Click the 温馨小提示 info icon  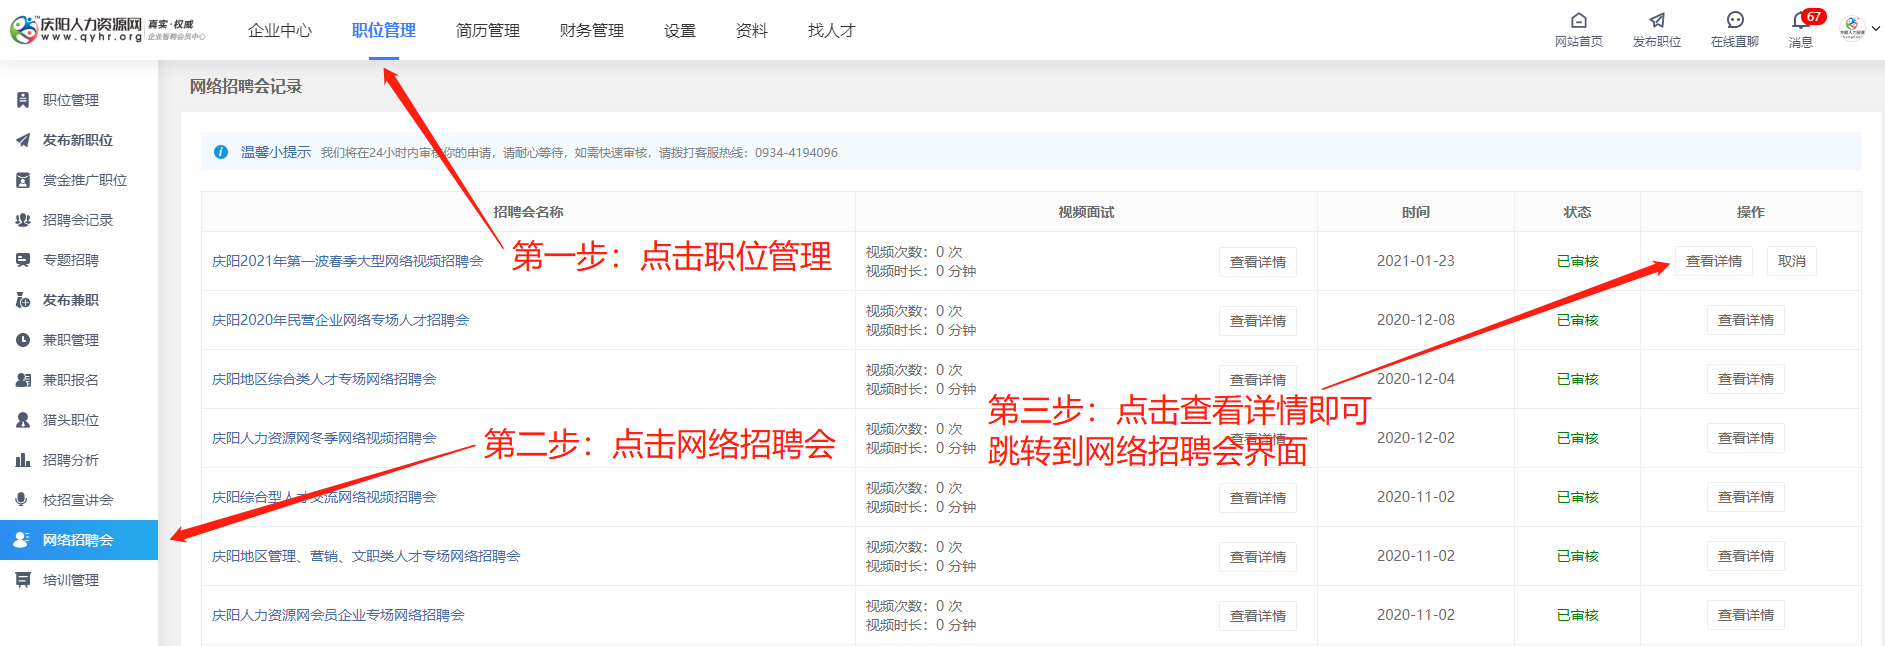[x=221, y=152]
